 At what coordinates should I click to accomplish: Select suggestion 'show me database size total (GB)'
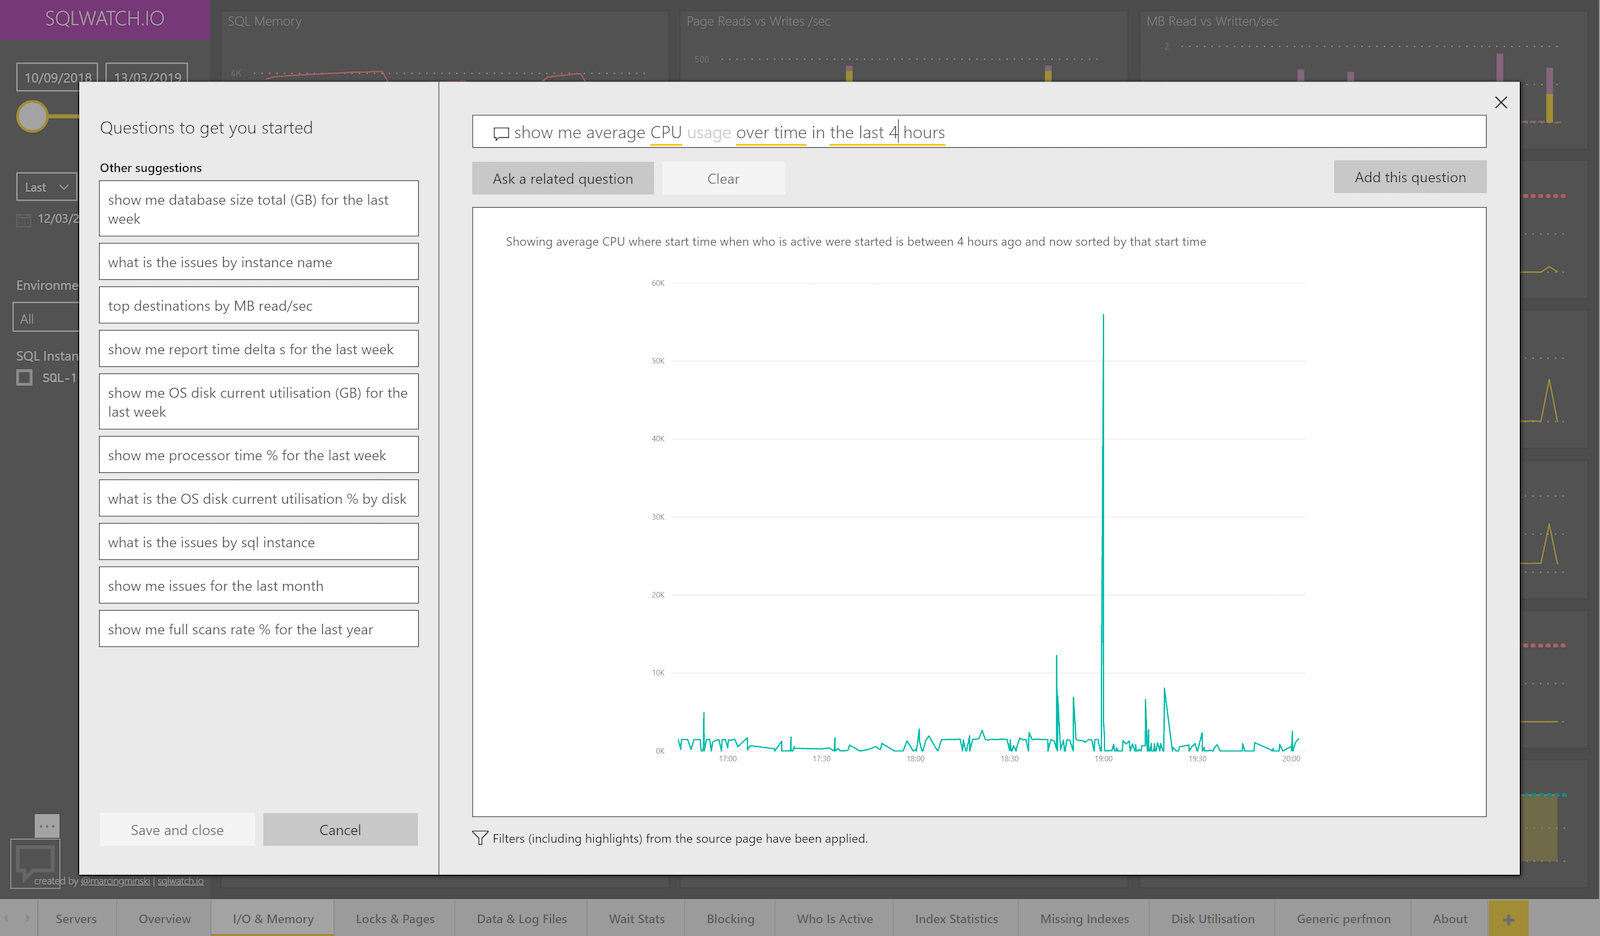point(259,208)
